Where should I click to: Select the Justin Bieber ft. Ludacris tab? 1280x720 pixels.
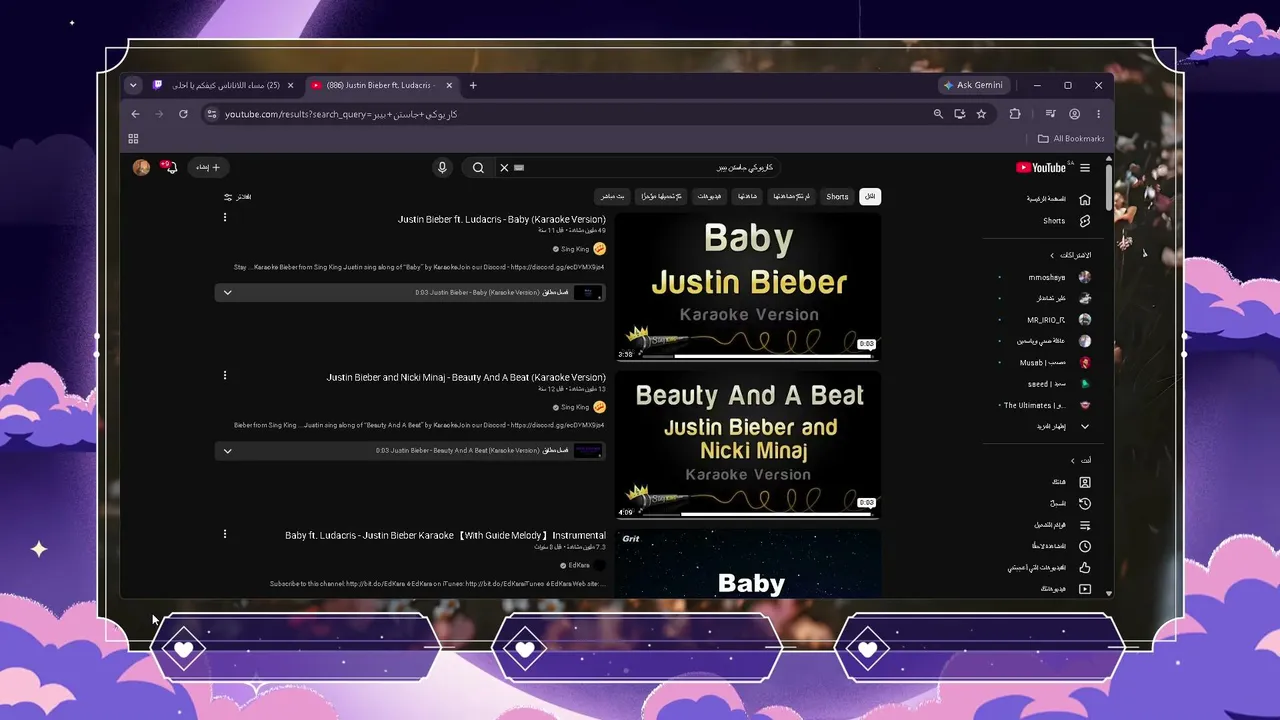pyautogui.click(x=381, y=85)
